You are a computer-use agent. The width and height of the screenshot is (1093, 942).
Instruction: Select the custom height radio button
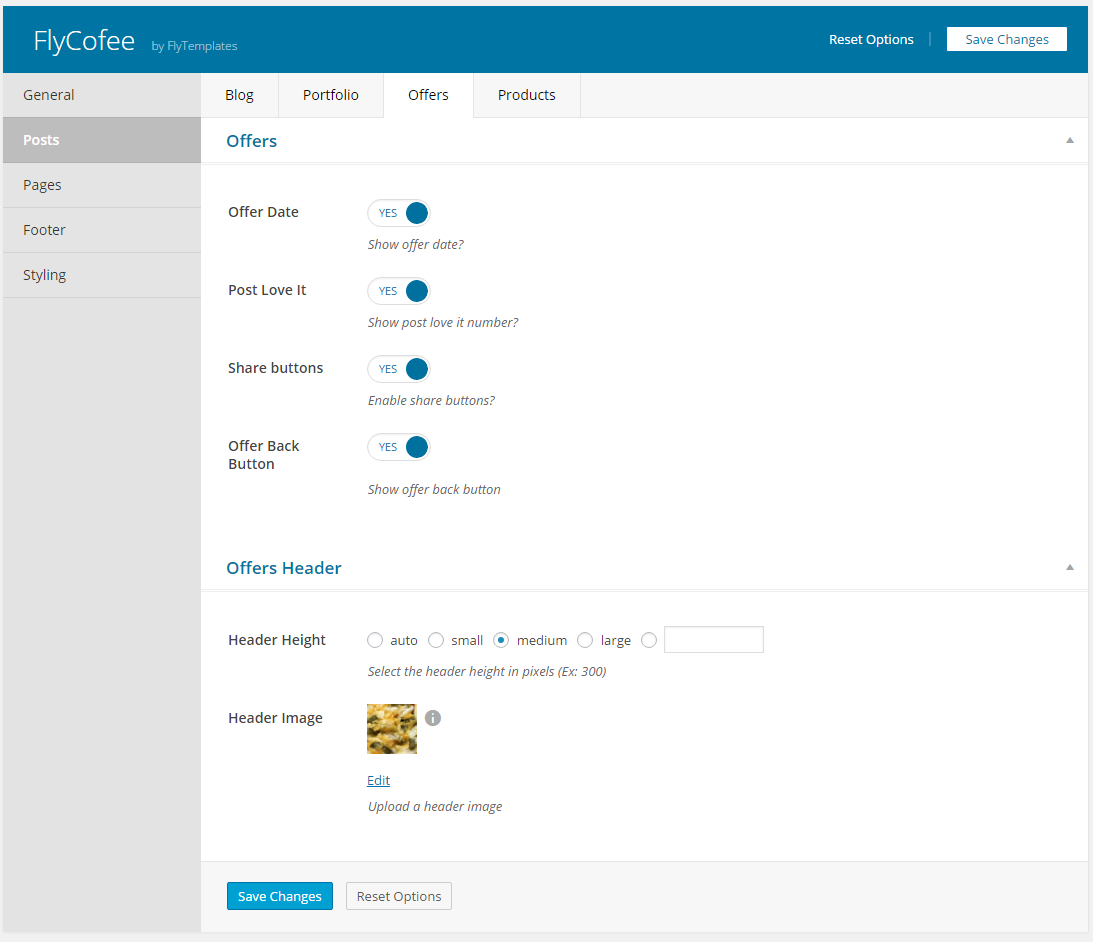pyautogui.click(x=649, y=640)
